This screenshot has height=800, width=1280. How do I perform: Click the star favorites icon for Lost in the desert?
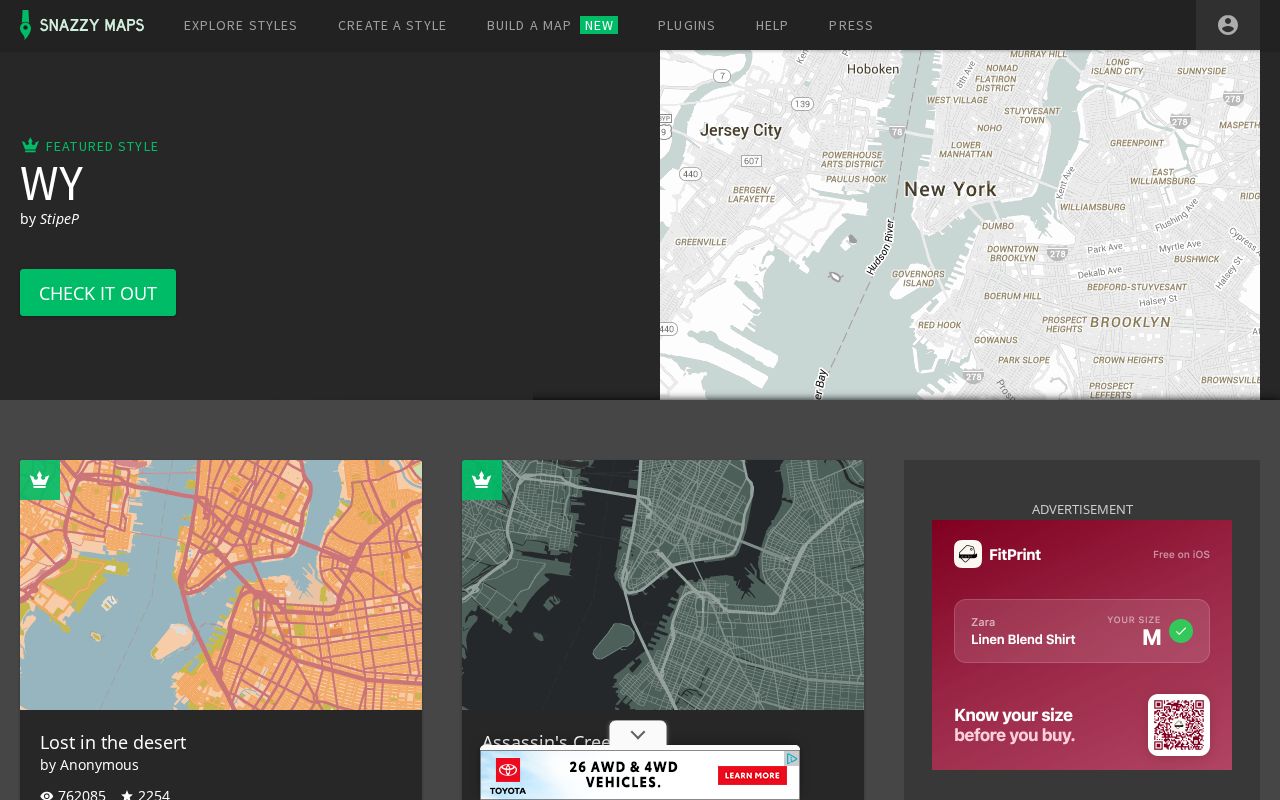tap(127, 796)
